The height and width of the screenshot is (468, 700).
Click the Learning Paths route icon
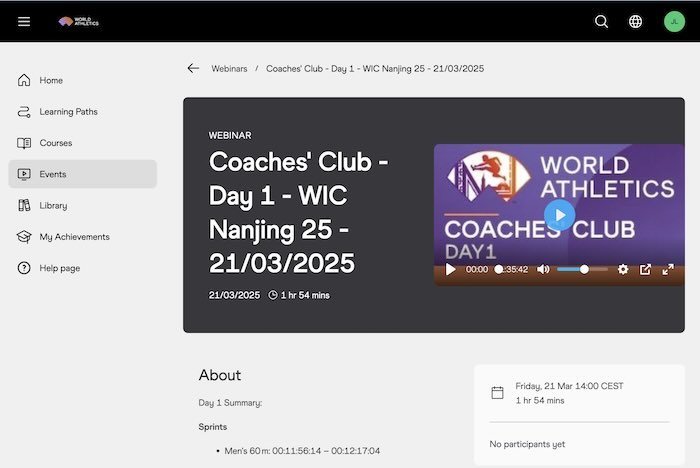pyautogui.click(x=24, y=112)
